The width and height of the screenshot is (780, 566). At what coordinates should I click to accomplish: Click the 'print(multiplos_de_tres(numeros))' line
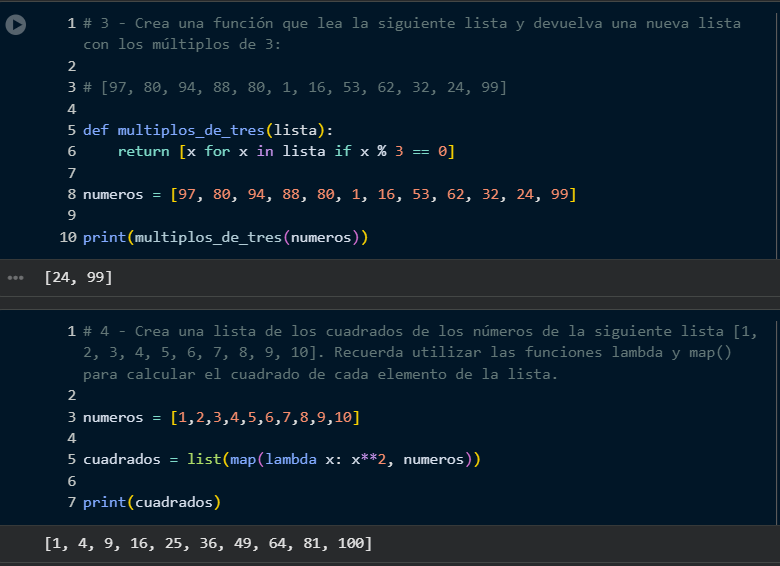[x=225, y=237]
